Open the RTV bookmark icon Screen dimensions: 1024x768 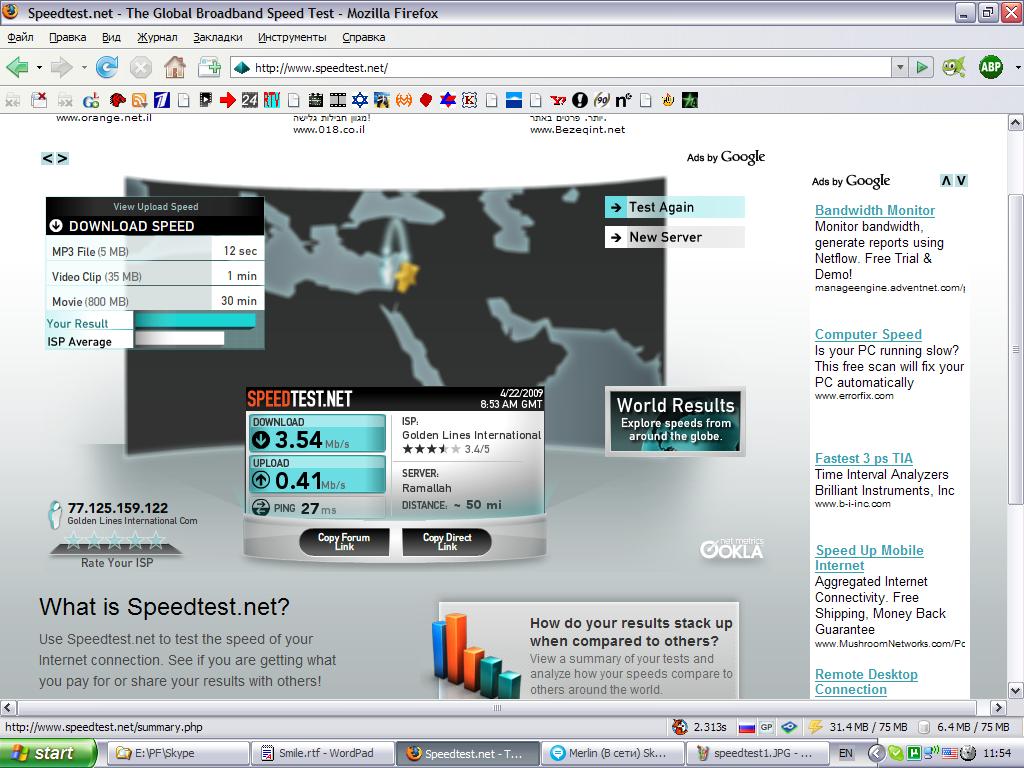pos(272,100)
